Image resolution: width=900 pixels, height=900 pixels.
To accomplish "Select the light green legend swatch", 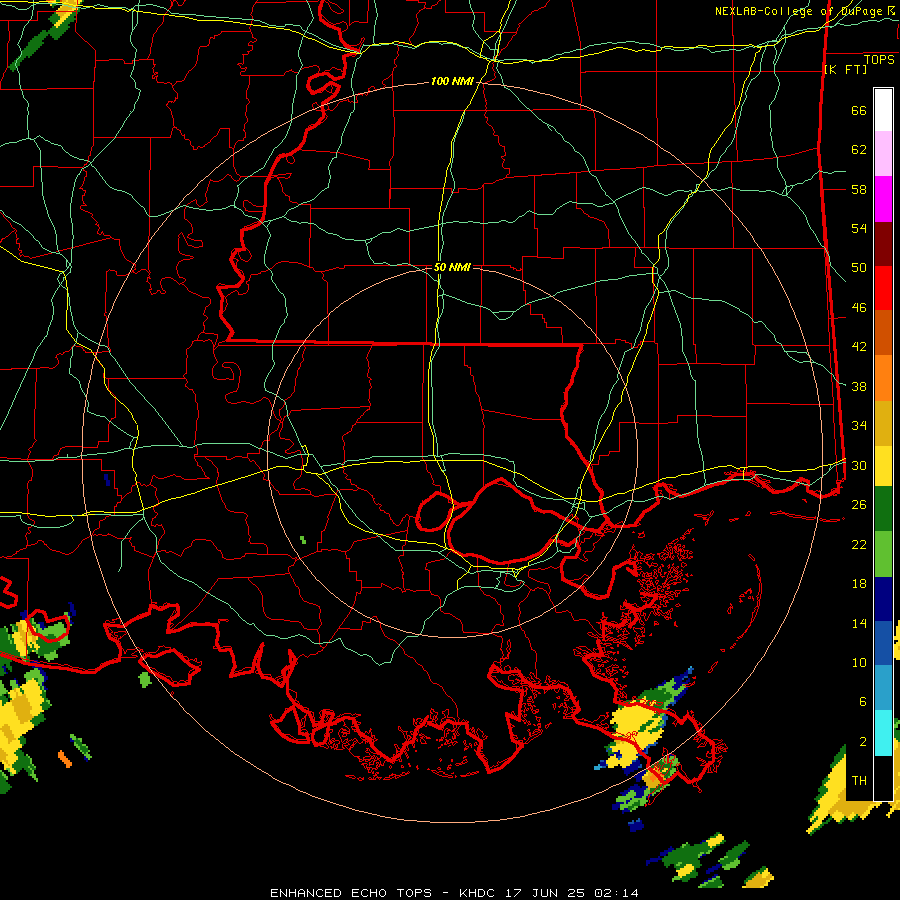I will [883, 553].
